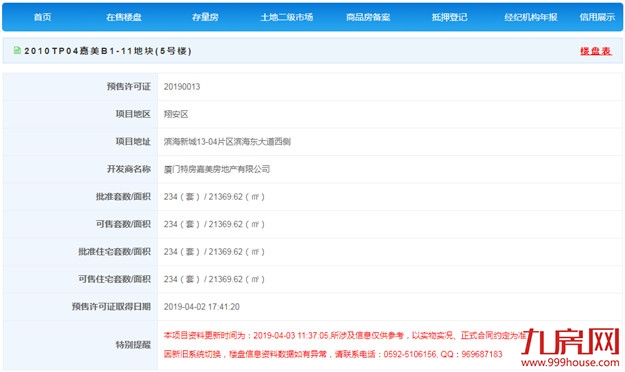Open 商品房备案 navigation item

coord(368,17)
